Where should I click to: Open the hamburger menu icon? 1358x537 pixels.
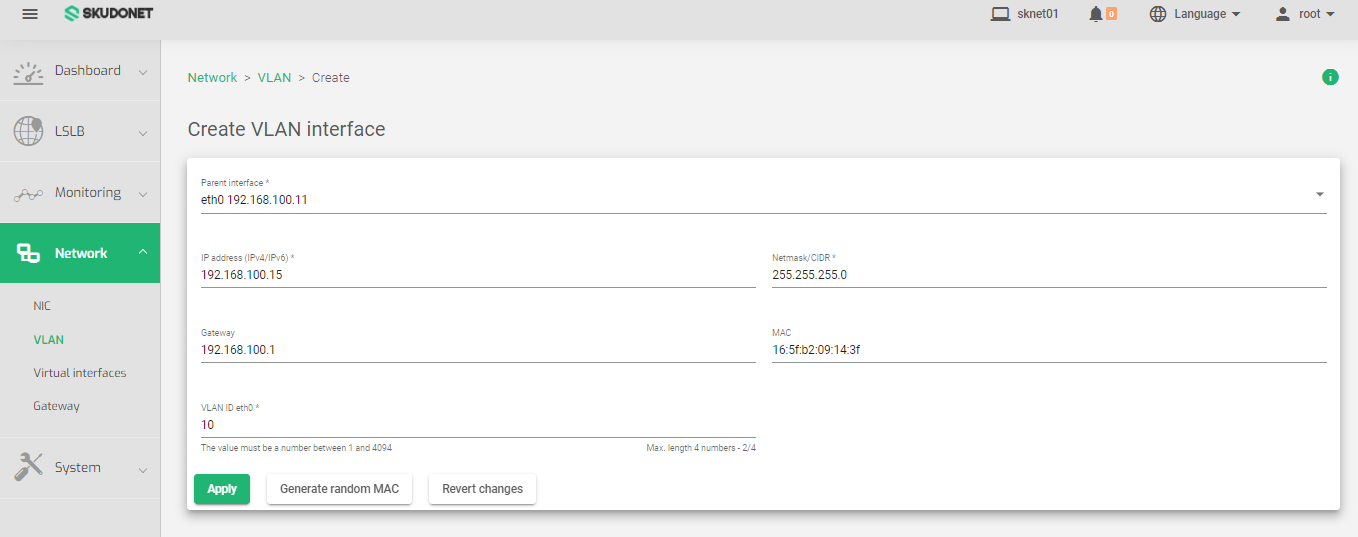pyautogui.click(x=30, y=14)
